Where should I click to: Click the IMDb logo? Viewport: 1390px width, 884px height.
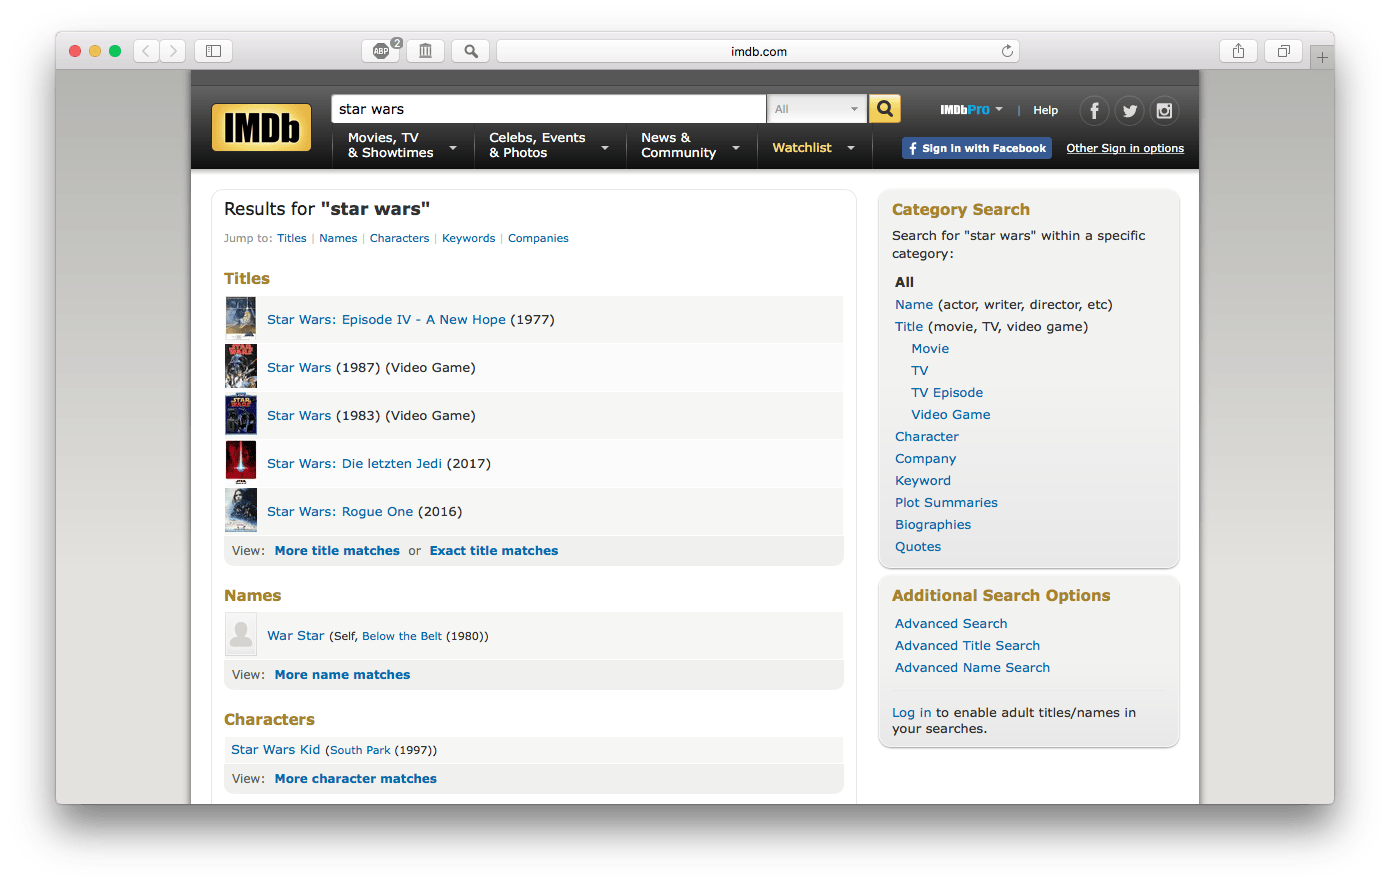(261, 128)
